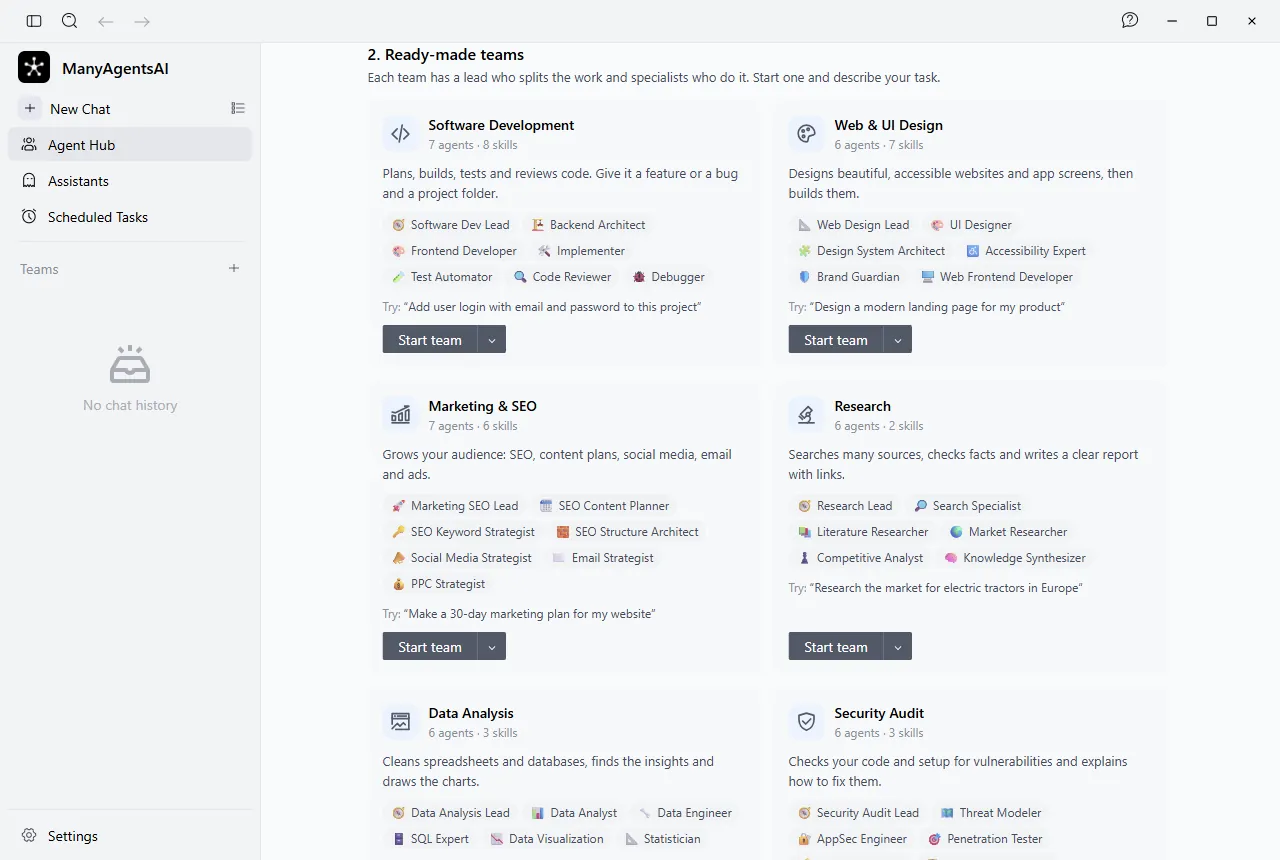Select the Threat Modeler chip
The height and width of the screenshot is (860, 1280).
991,813
